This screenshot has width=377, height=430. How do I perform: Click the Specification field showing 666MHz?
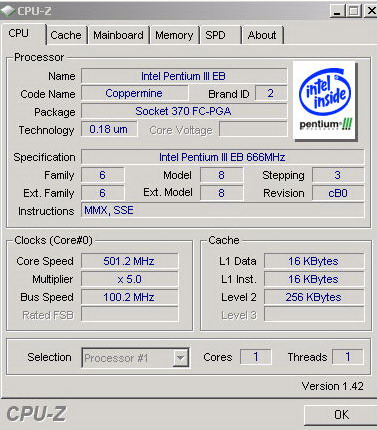coord(223,157)
